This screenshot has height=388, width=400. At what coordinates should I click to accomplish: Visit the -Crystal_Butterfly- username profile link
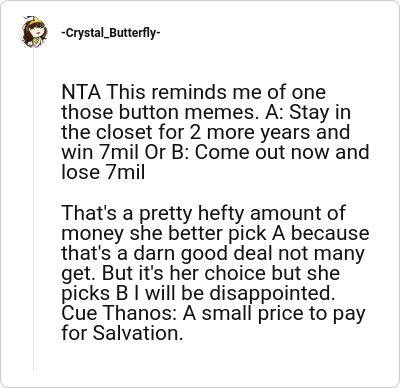coord(111,33)
